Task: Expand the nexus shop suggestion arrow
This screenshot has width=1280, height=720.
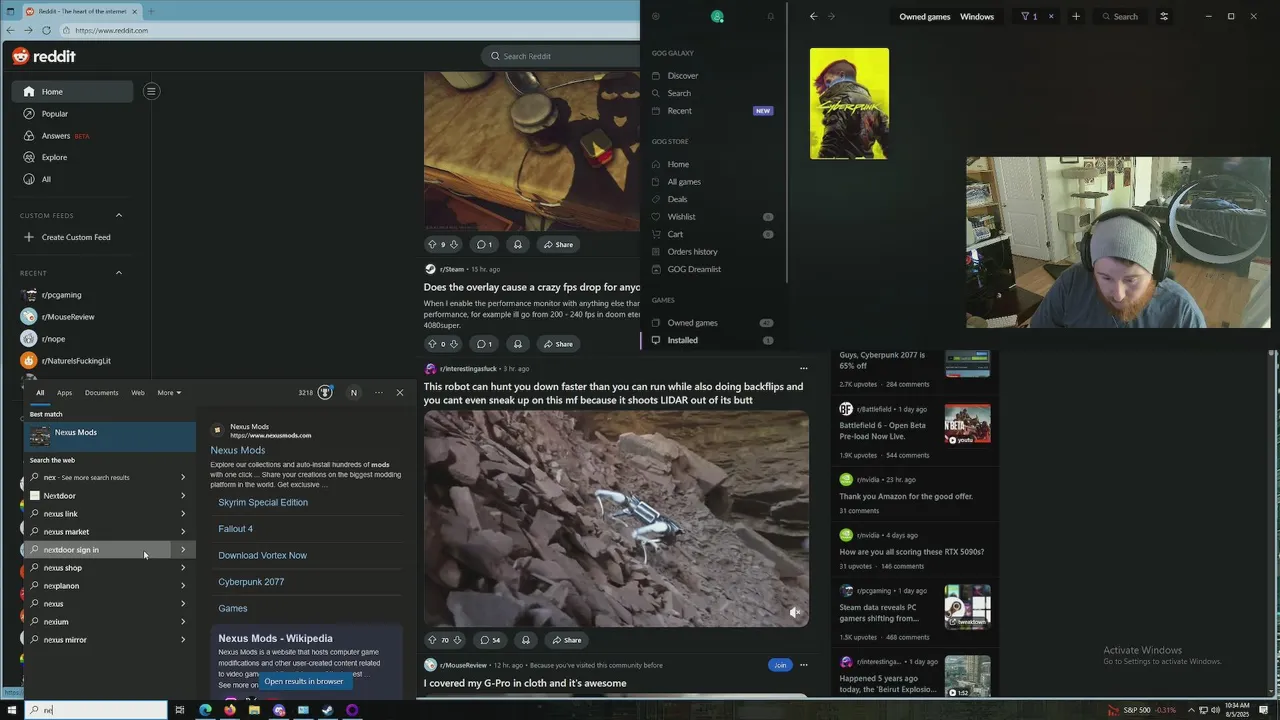Action: coord(183,568)
